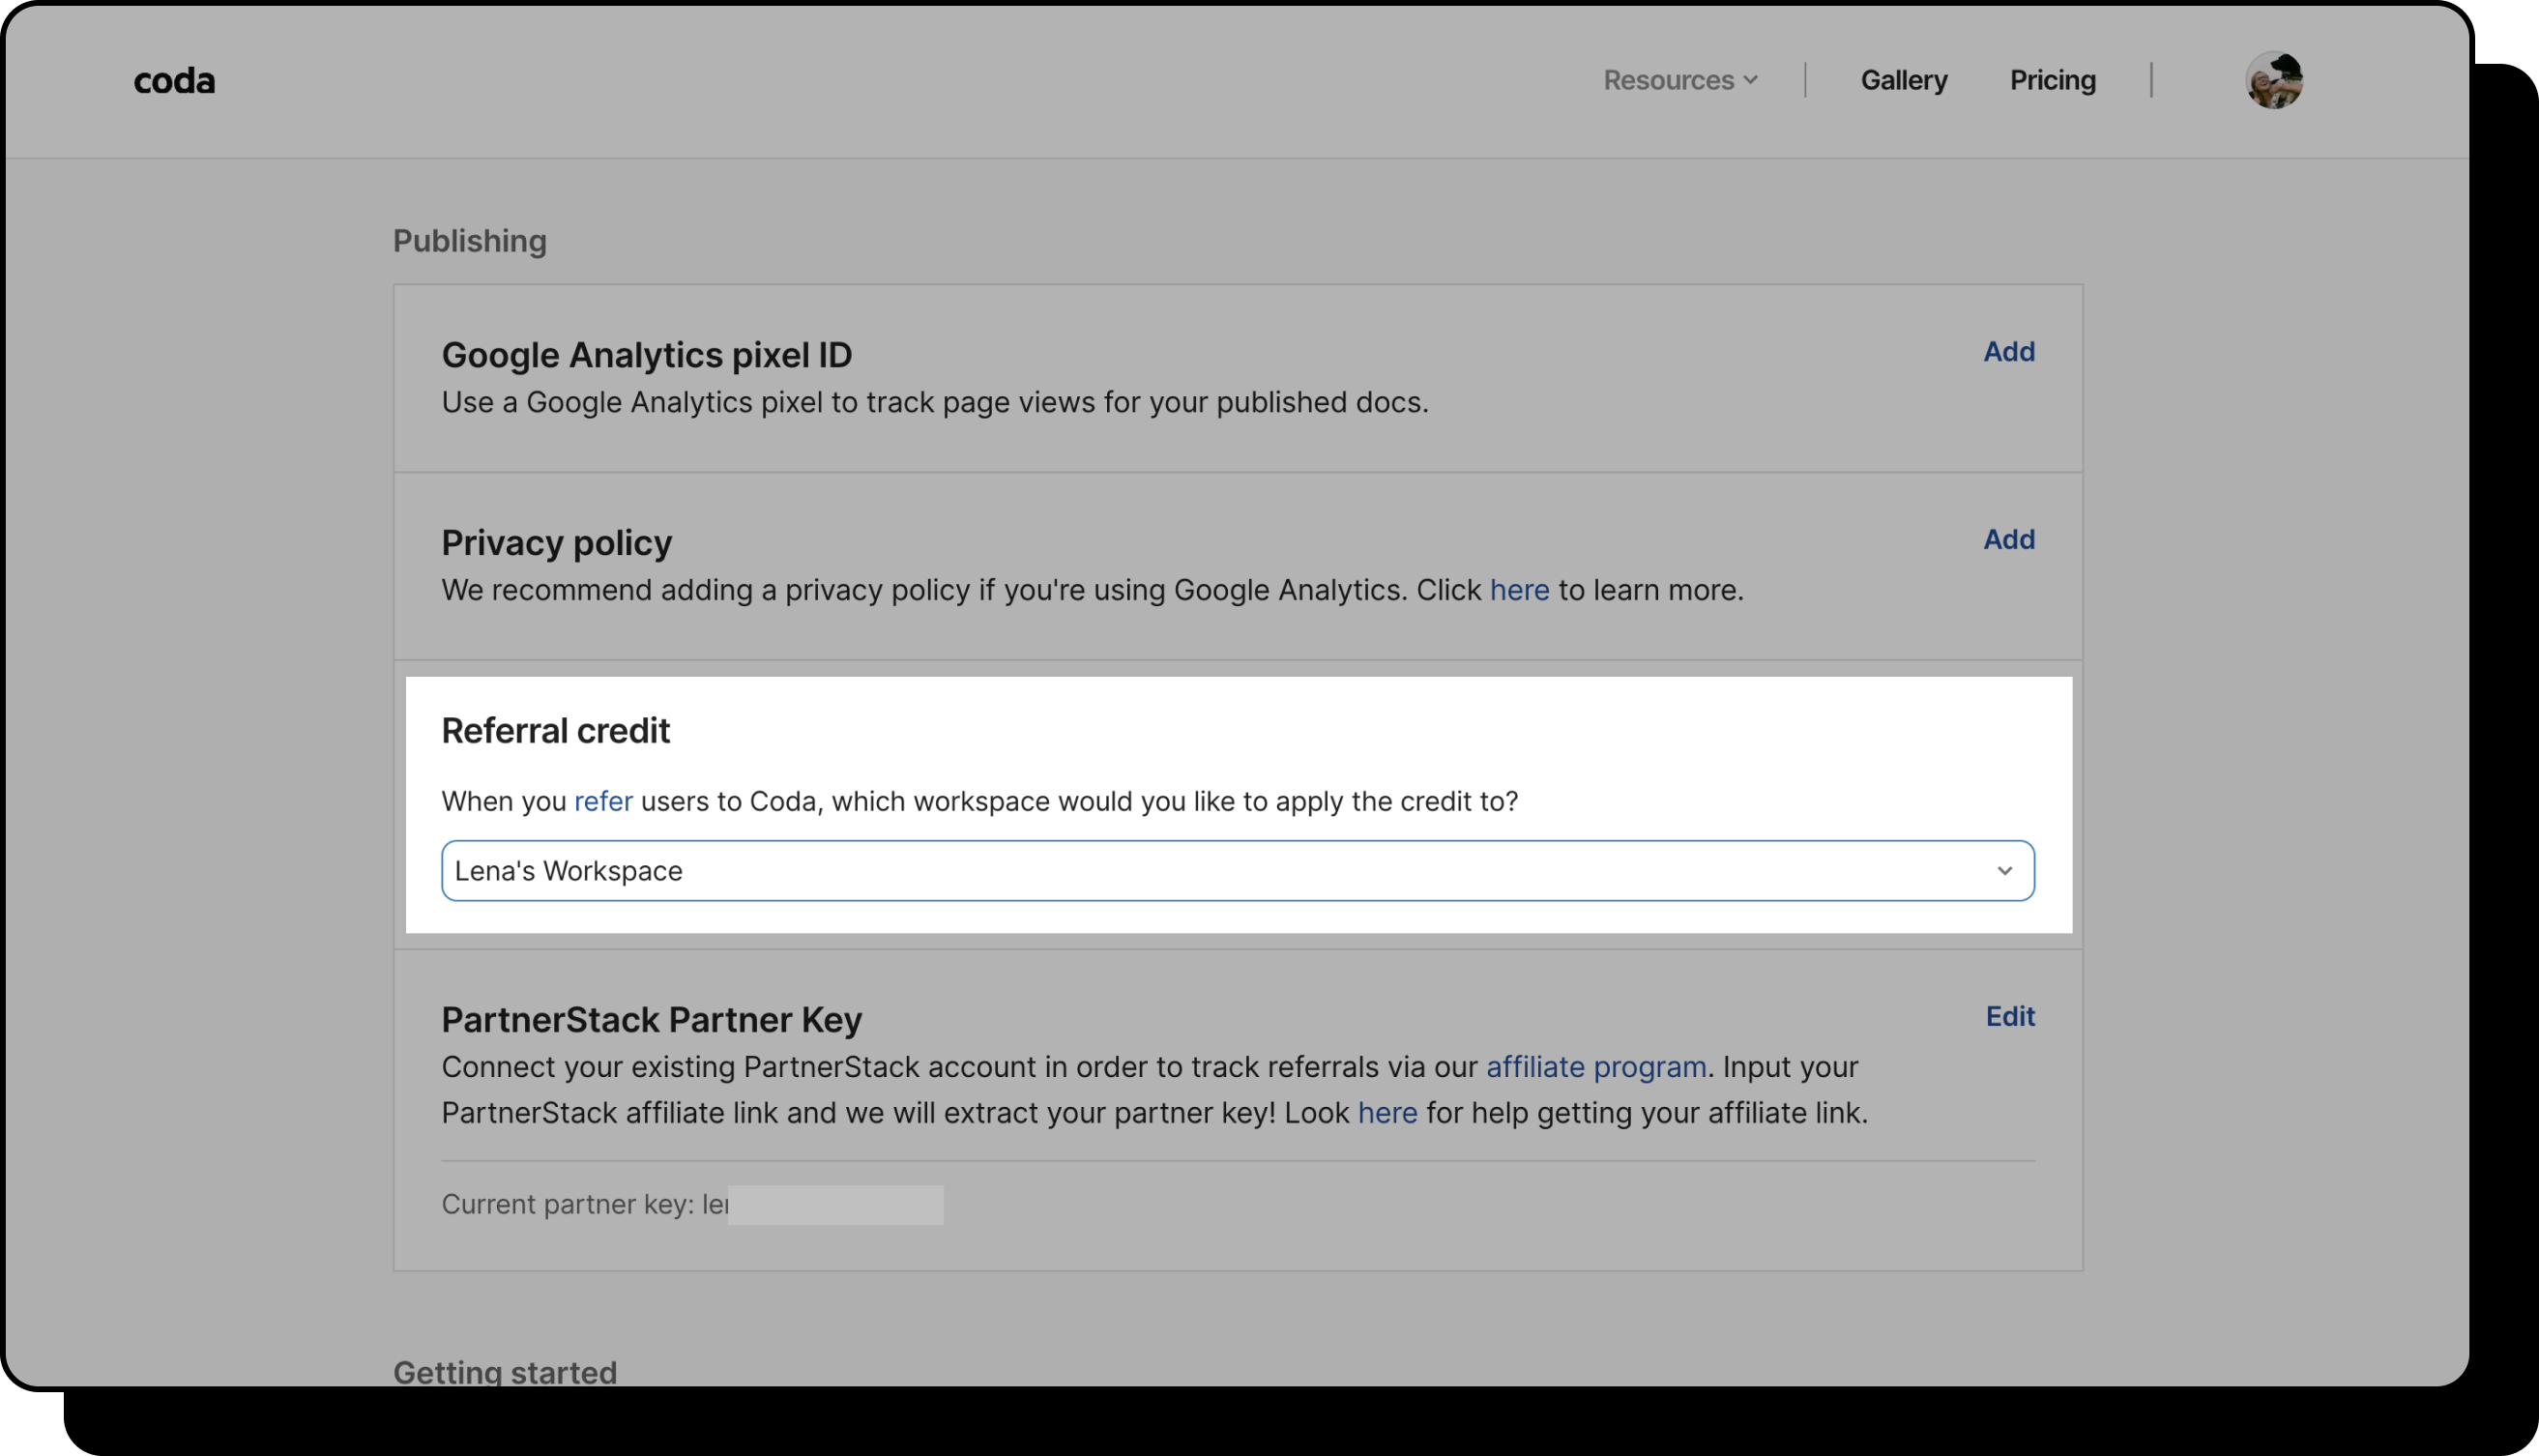Go to the Gallery page
This screenshot has width=2539, height=1456.
[x=1903, y=80]
